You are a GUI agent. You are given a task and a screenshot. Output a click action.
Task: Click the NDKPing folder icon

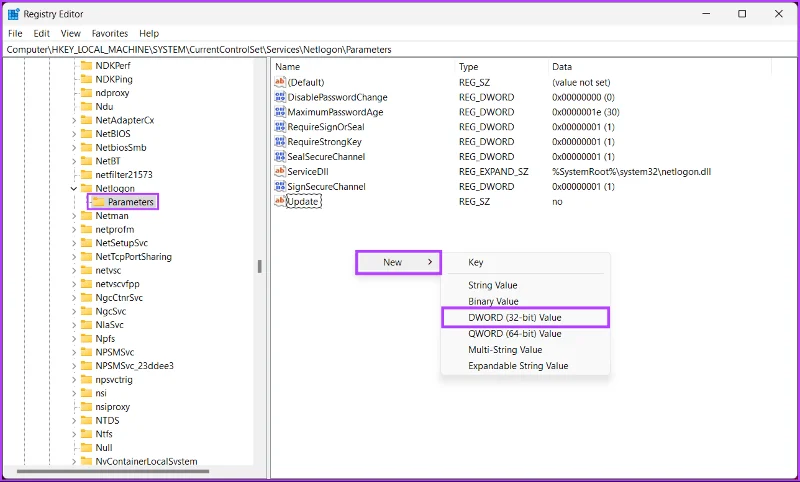pyautogui.click(x=86, y=79)
